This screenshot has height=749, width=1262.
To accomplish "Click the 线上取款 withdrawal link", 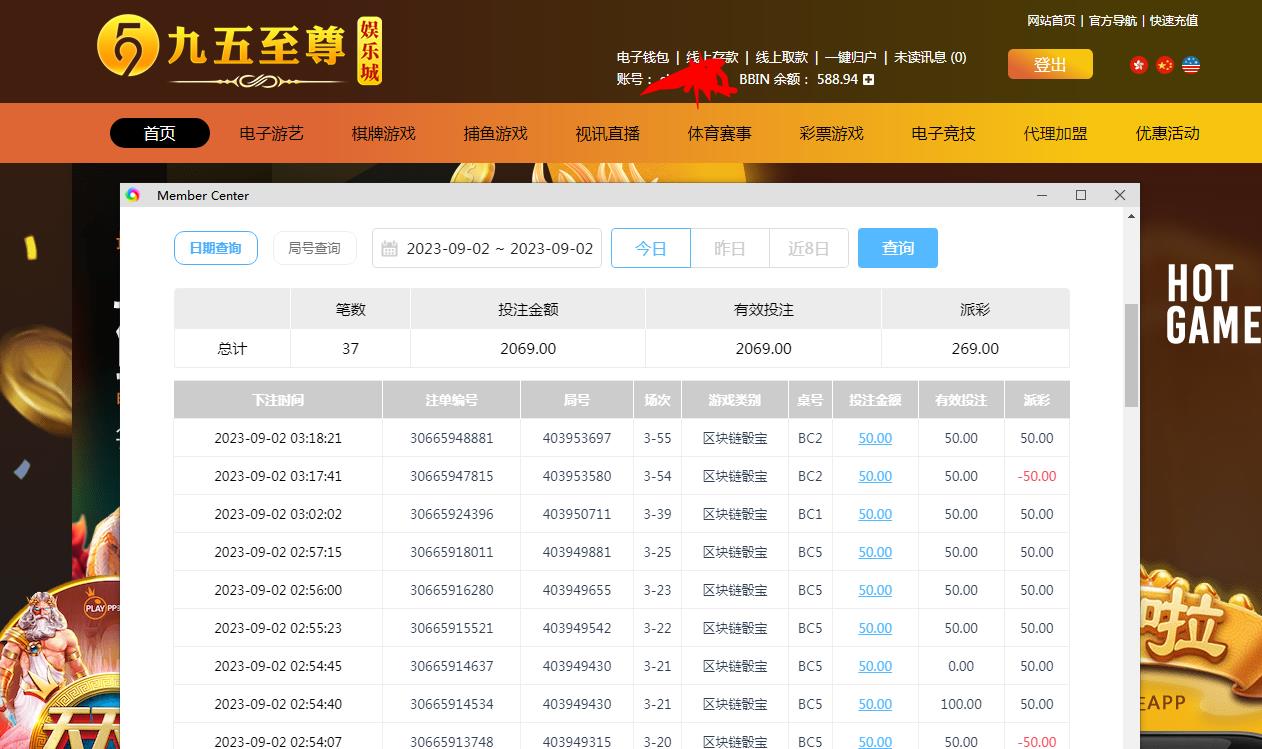I will tap(781, 57).
